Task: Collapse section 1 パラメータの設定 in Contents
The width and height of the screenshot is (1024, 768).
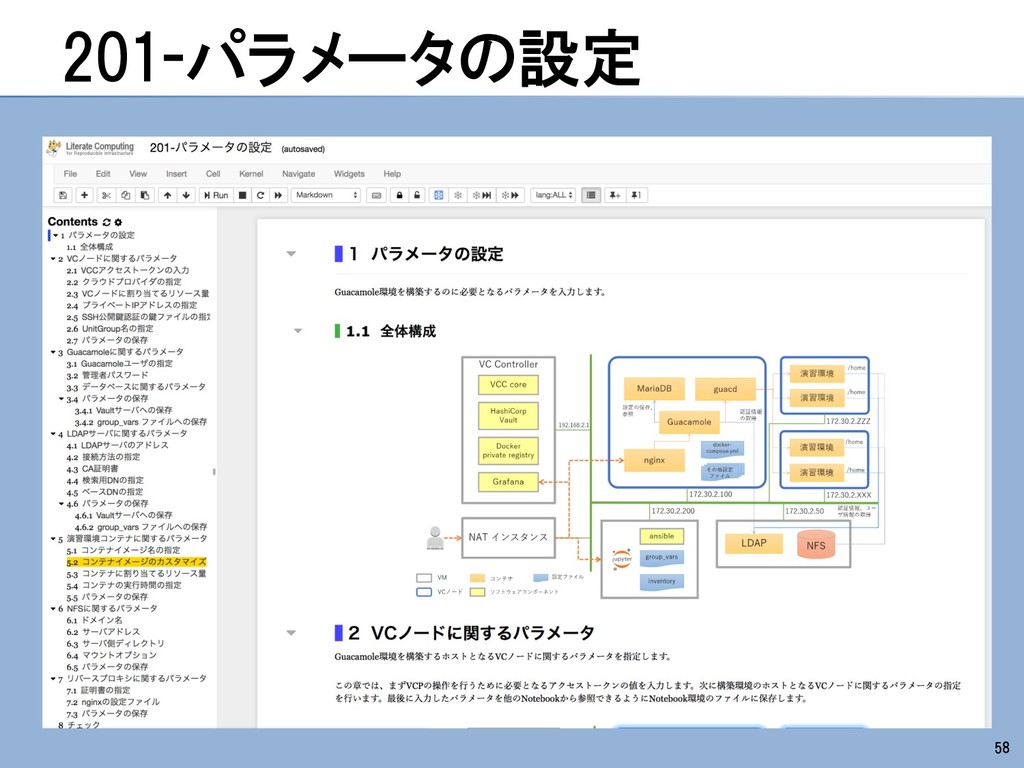Action: coord(56,235)
